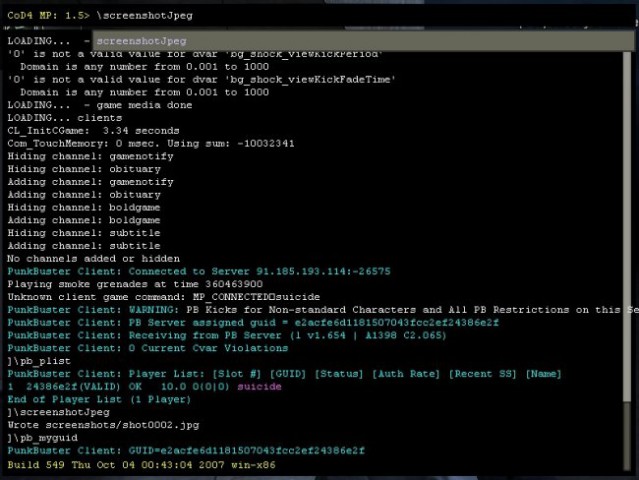The width and height of the screenshot is (639, 480).
Task: Click the 'Connected to Server' PunkBuster line
Action: 199,271
